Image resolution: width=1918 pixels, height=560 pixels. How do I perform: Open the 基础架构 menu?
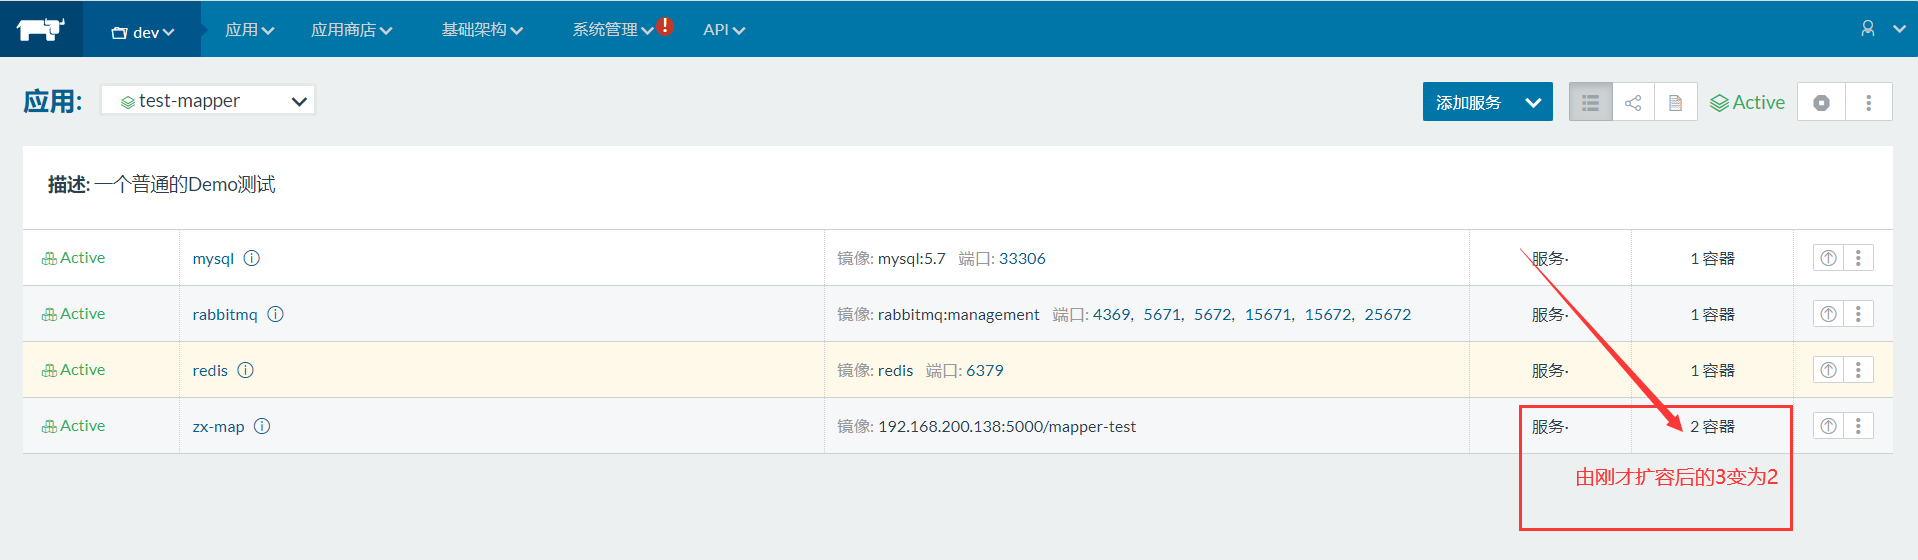pos(482,30)
